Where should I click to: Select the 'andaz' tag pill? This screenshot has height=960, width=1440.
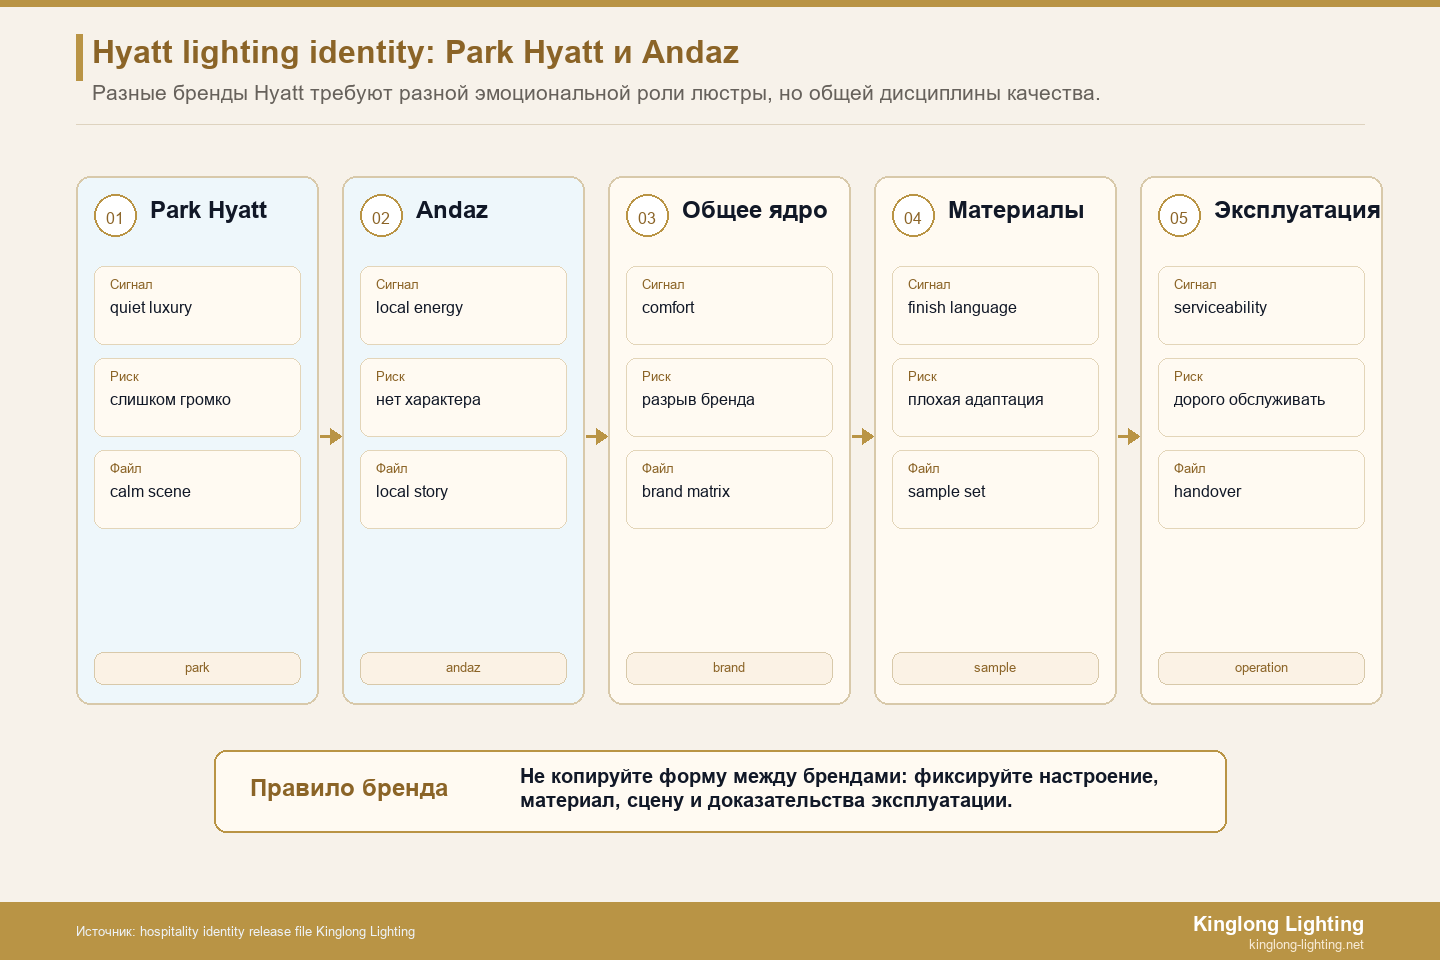tap(463, 668)
